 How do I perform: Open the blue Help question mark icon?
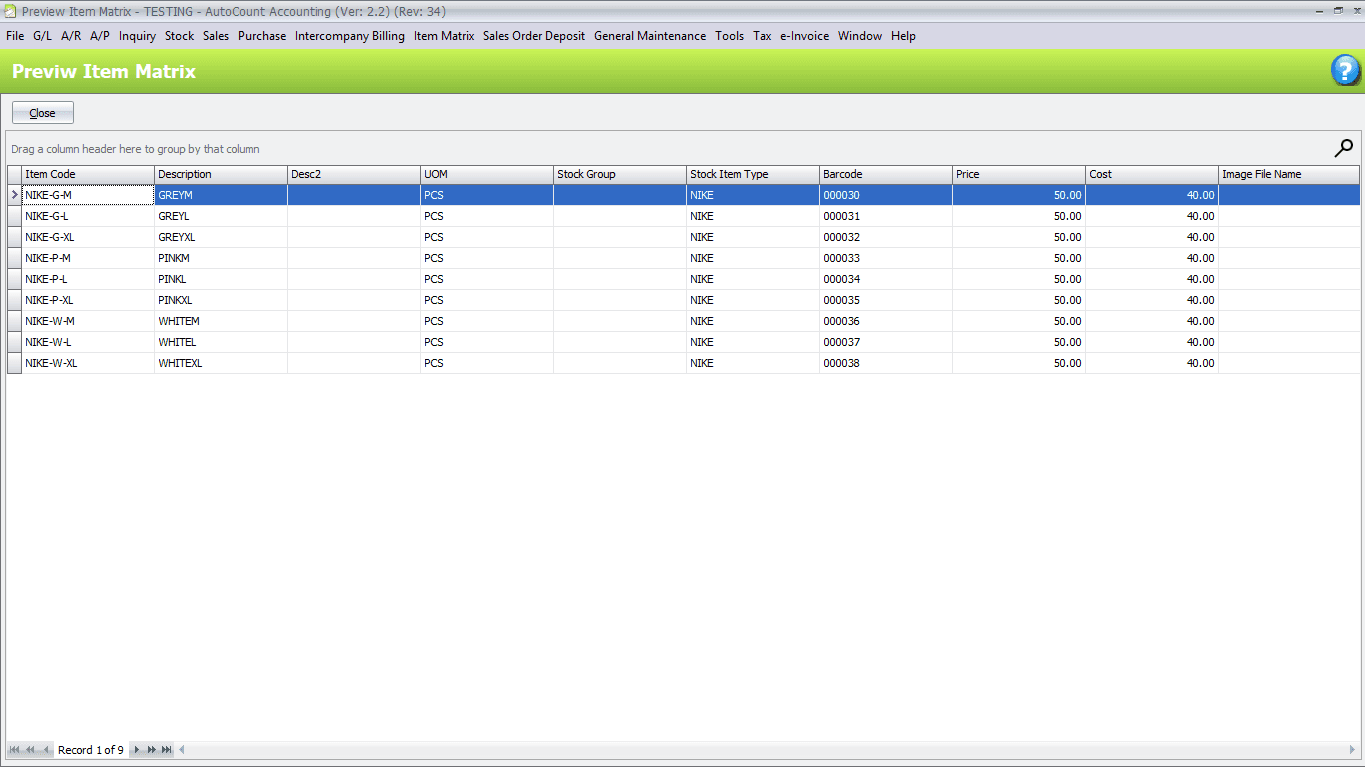1344,71
